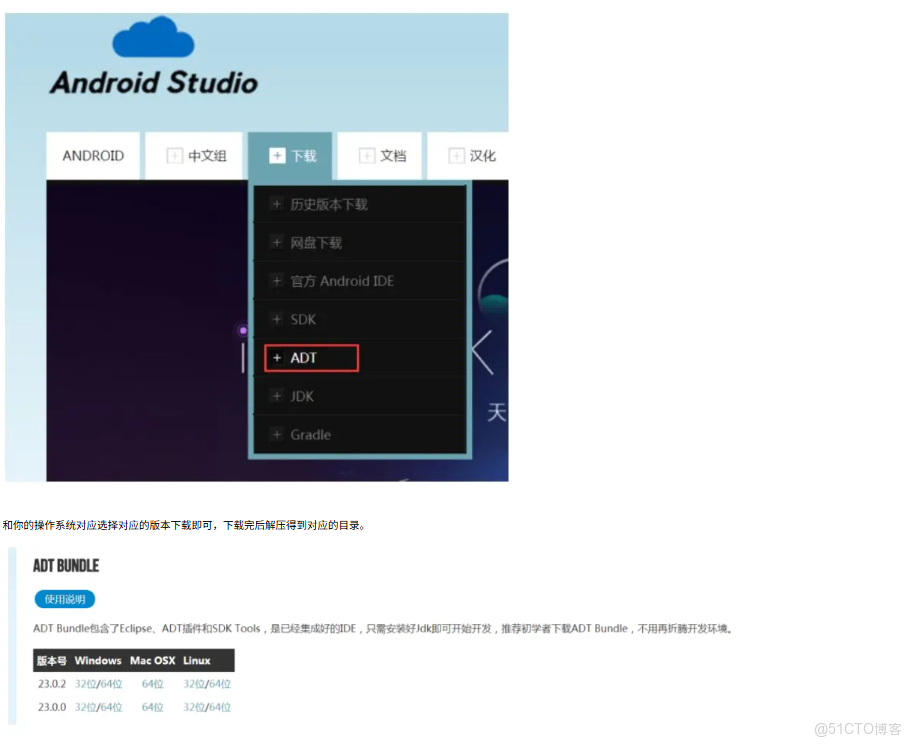Click the plus icon beside JDK
This screenshot has width=912, height=746.
point(277,396)
